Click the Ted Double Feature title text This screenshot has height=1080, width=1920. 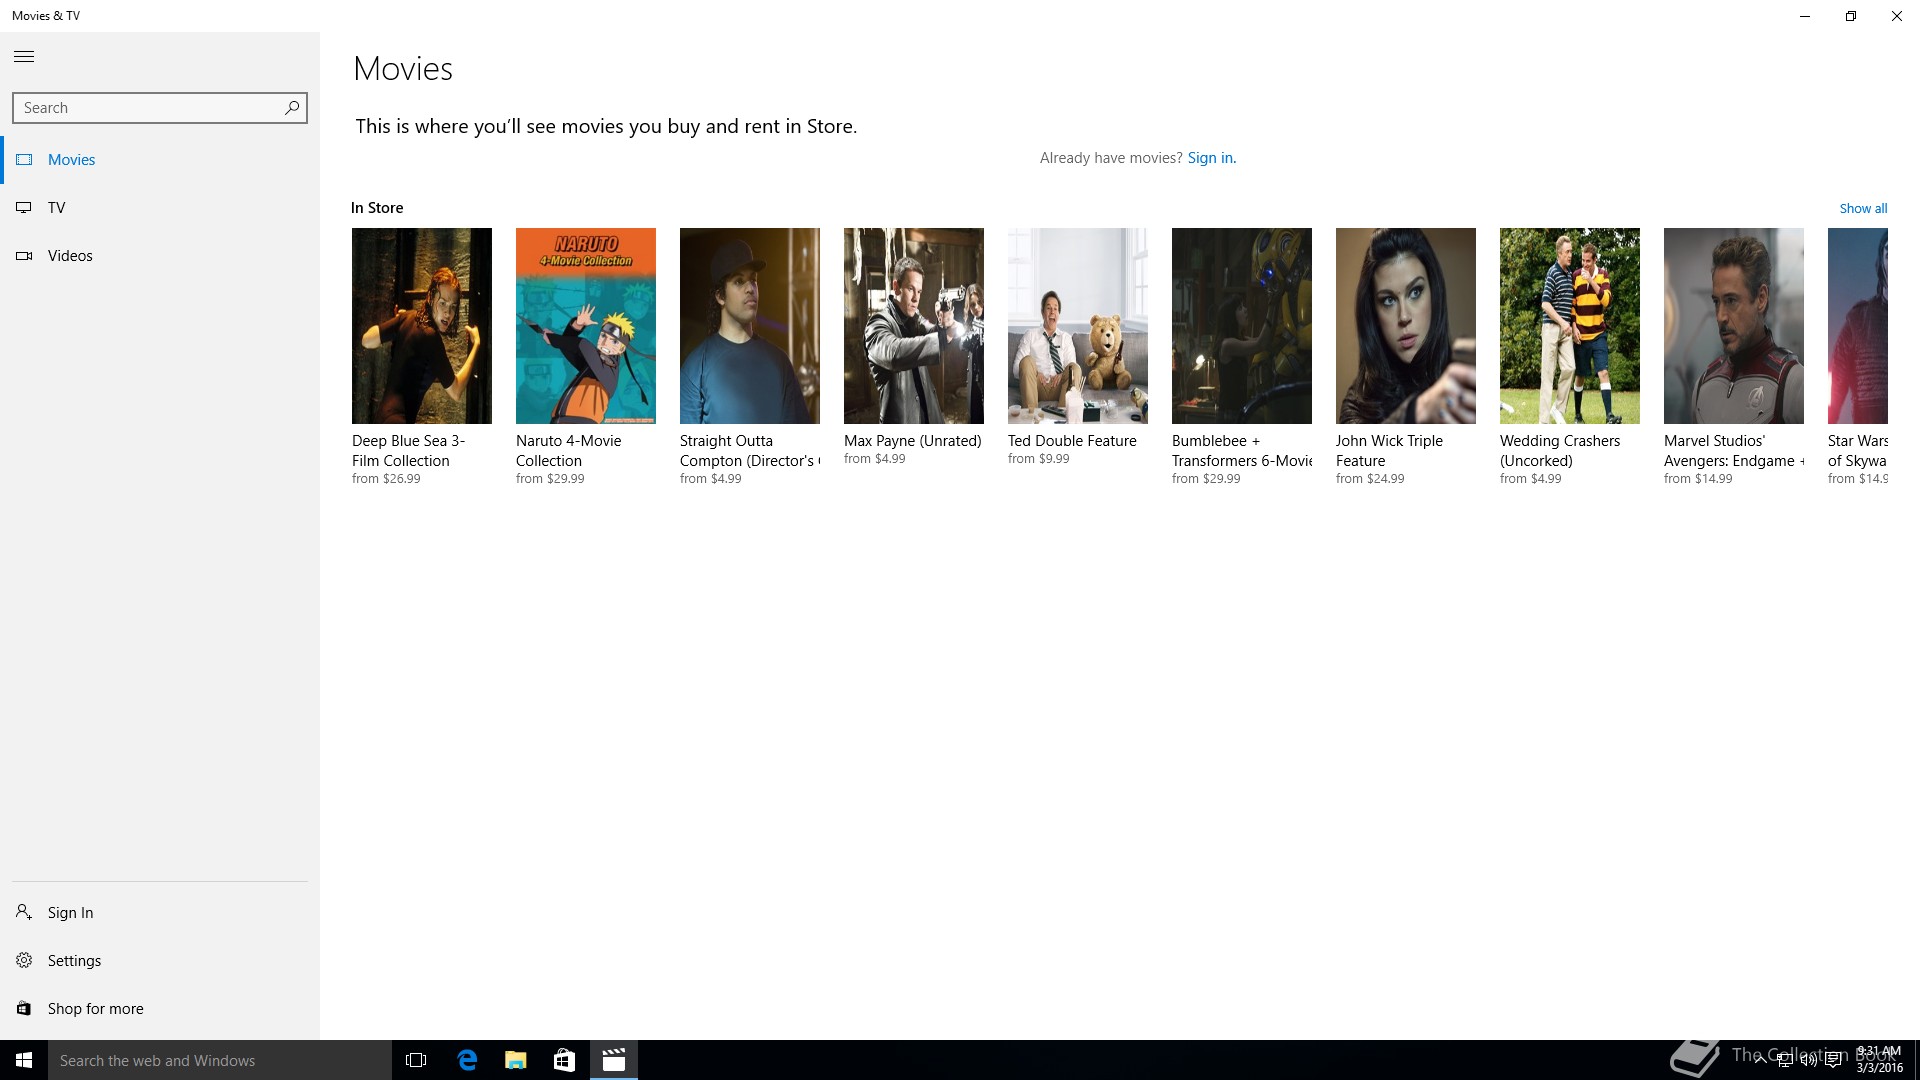1072,441
